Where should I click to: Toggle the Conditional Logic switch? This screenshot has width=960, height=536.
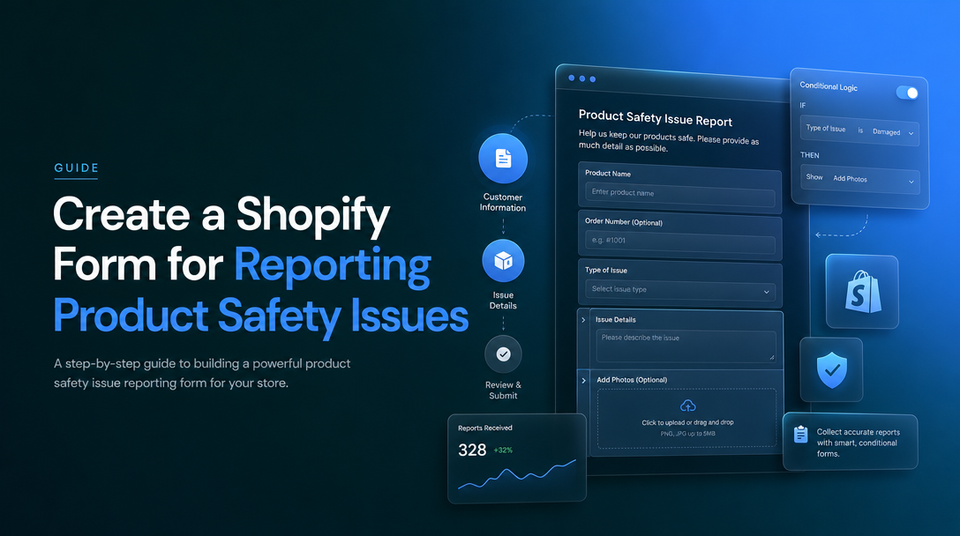pos(907,92)
